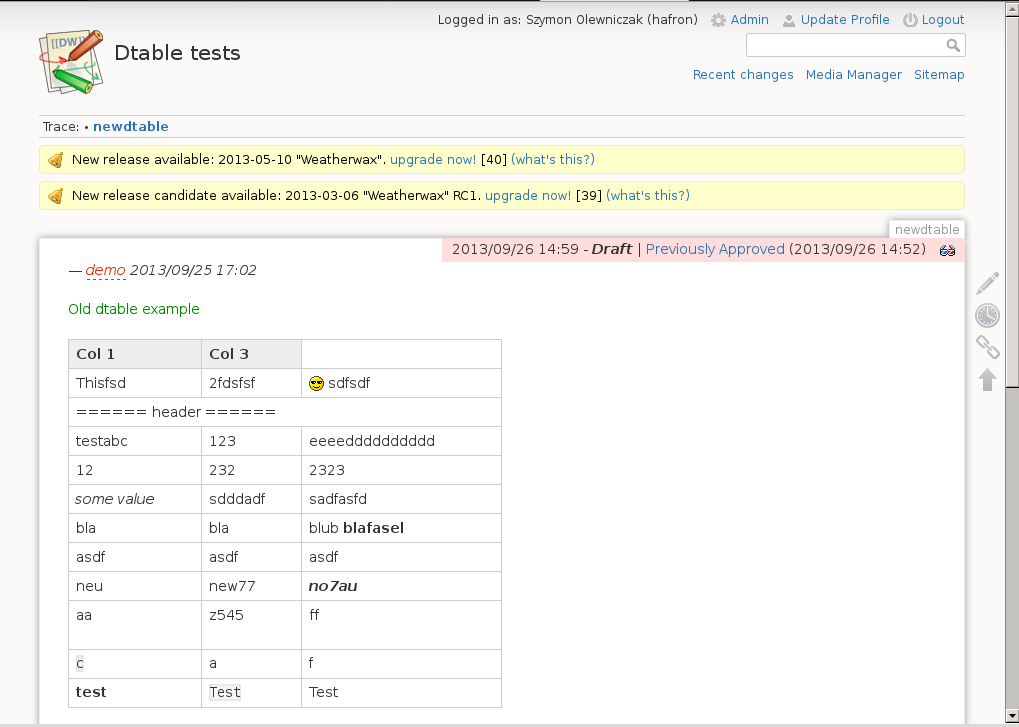Open the Previously Approved revision
This screenshot has height=727, width=1019.
(715, 249)
